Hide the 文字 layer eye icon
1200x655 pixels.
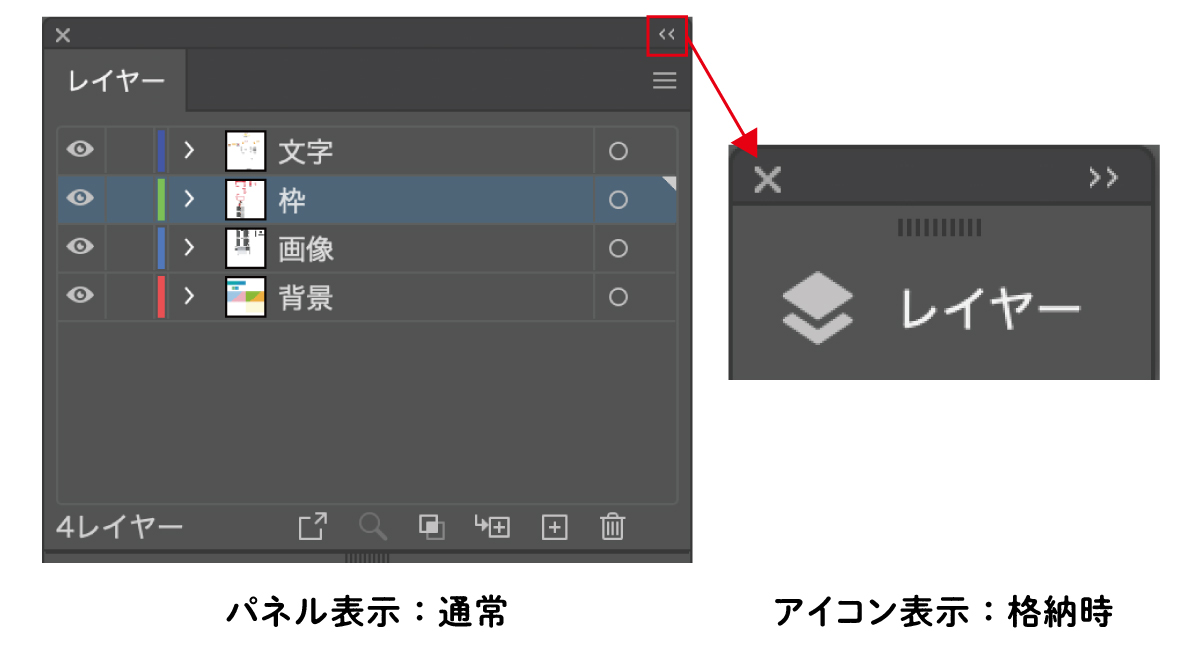(80, 150)
